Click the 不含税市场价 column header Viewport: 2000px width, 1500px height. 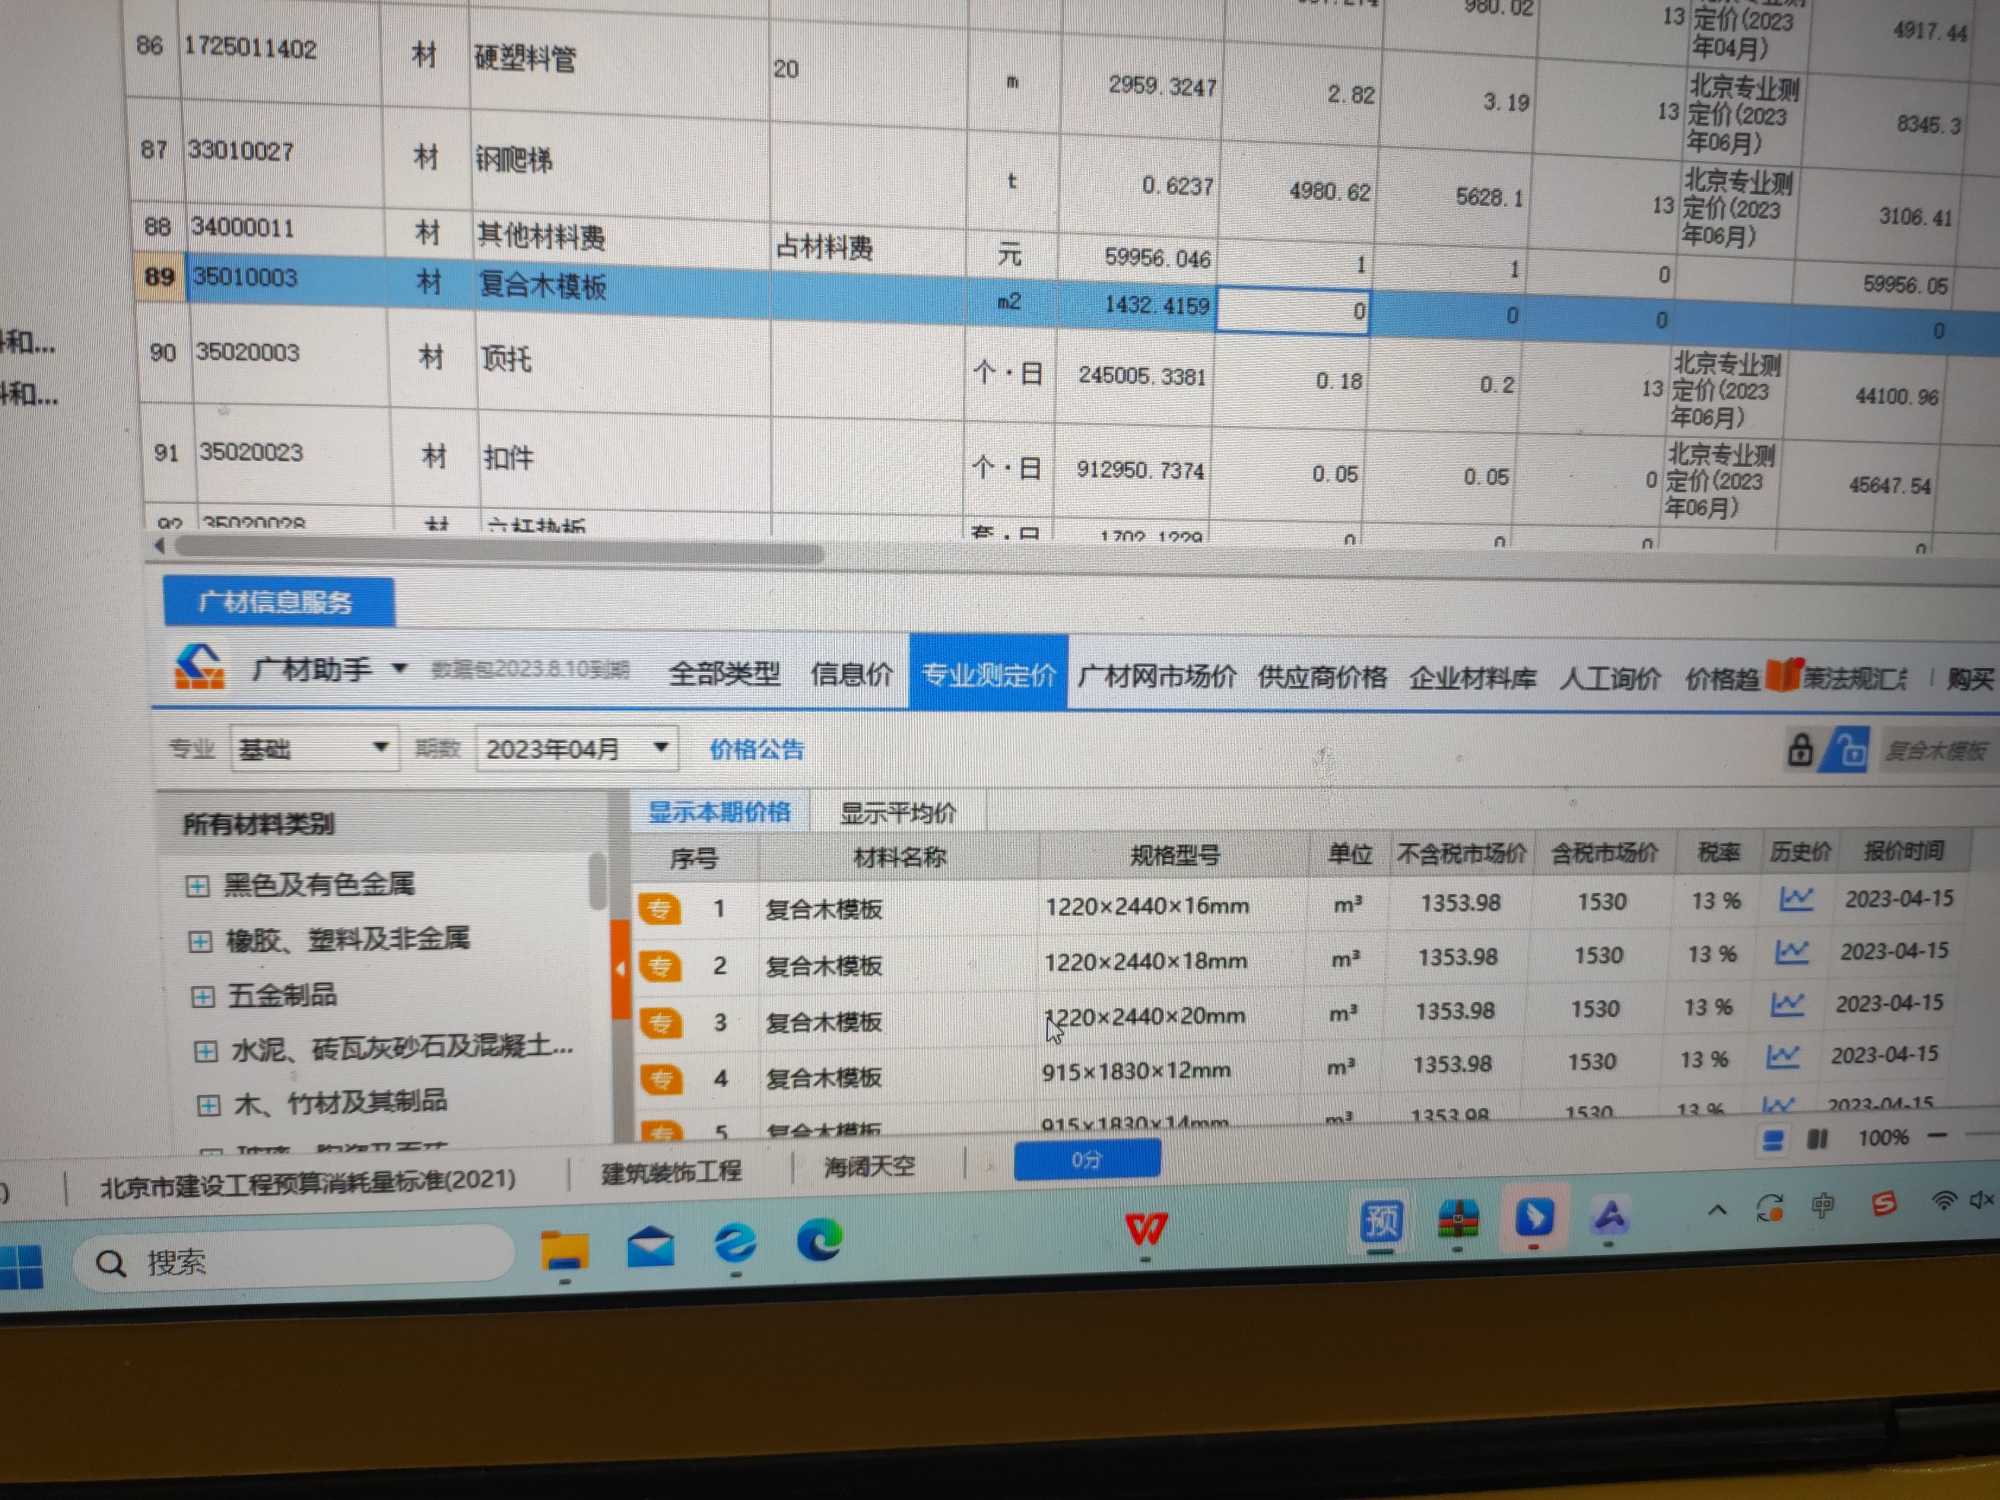click(1461, 853)
